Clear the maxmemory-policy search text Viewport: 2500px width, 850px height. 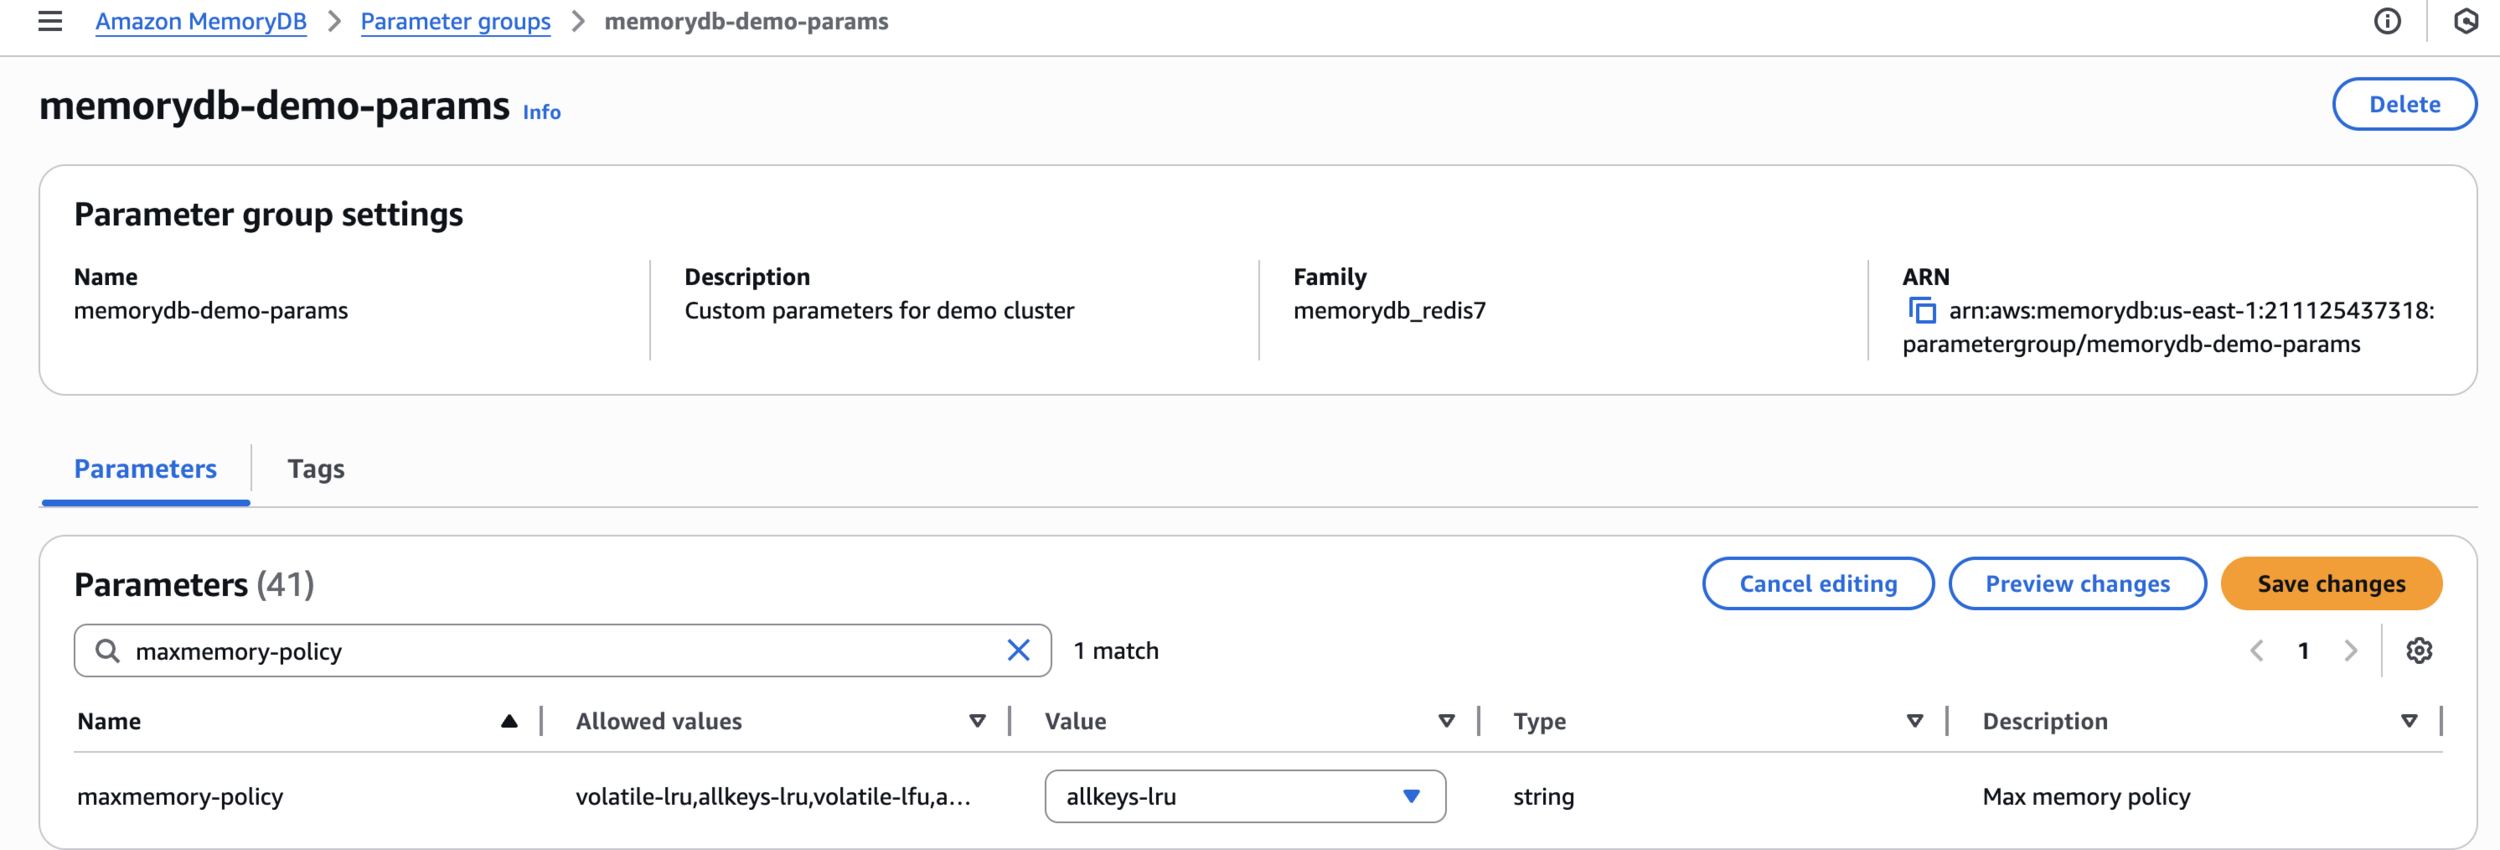[x=1018, y=651]
